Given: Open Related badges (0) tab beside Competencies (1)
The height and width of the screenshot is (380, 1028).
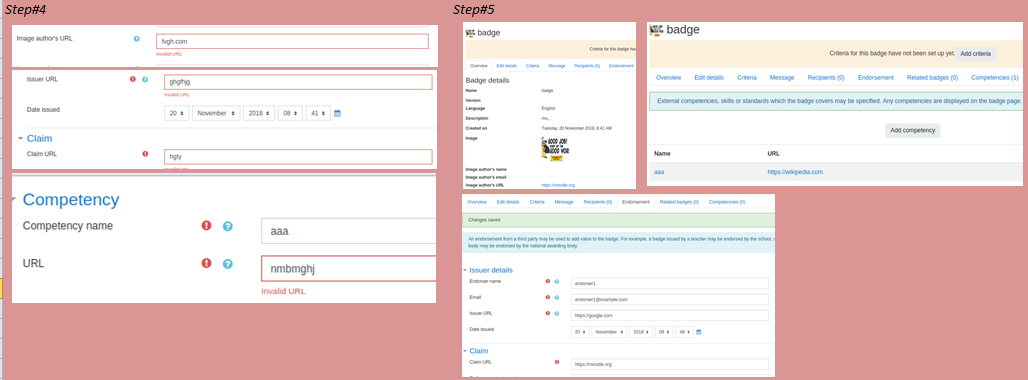Looking at the screenshot, I should pos(932,77).
